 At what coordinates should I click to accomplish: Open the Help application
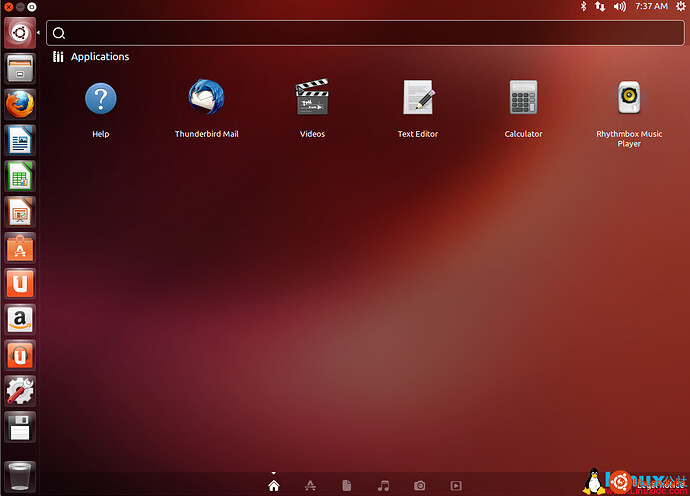[100, 99]
